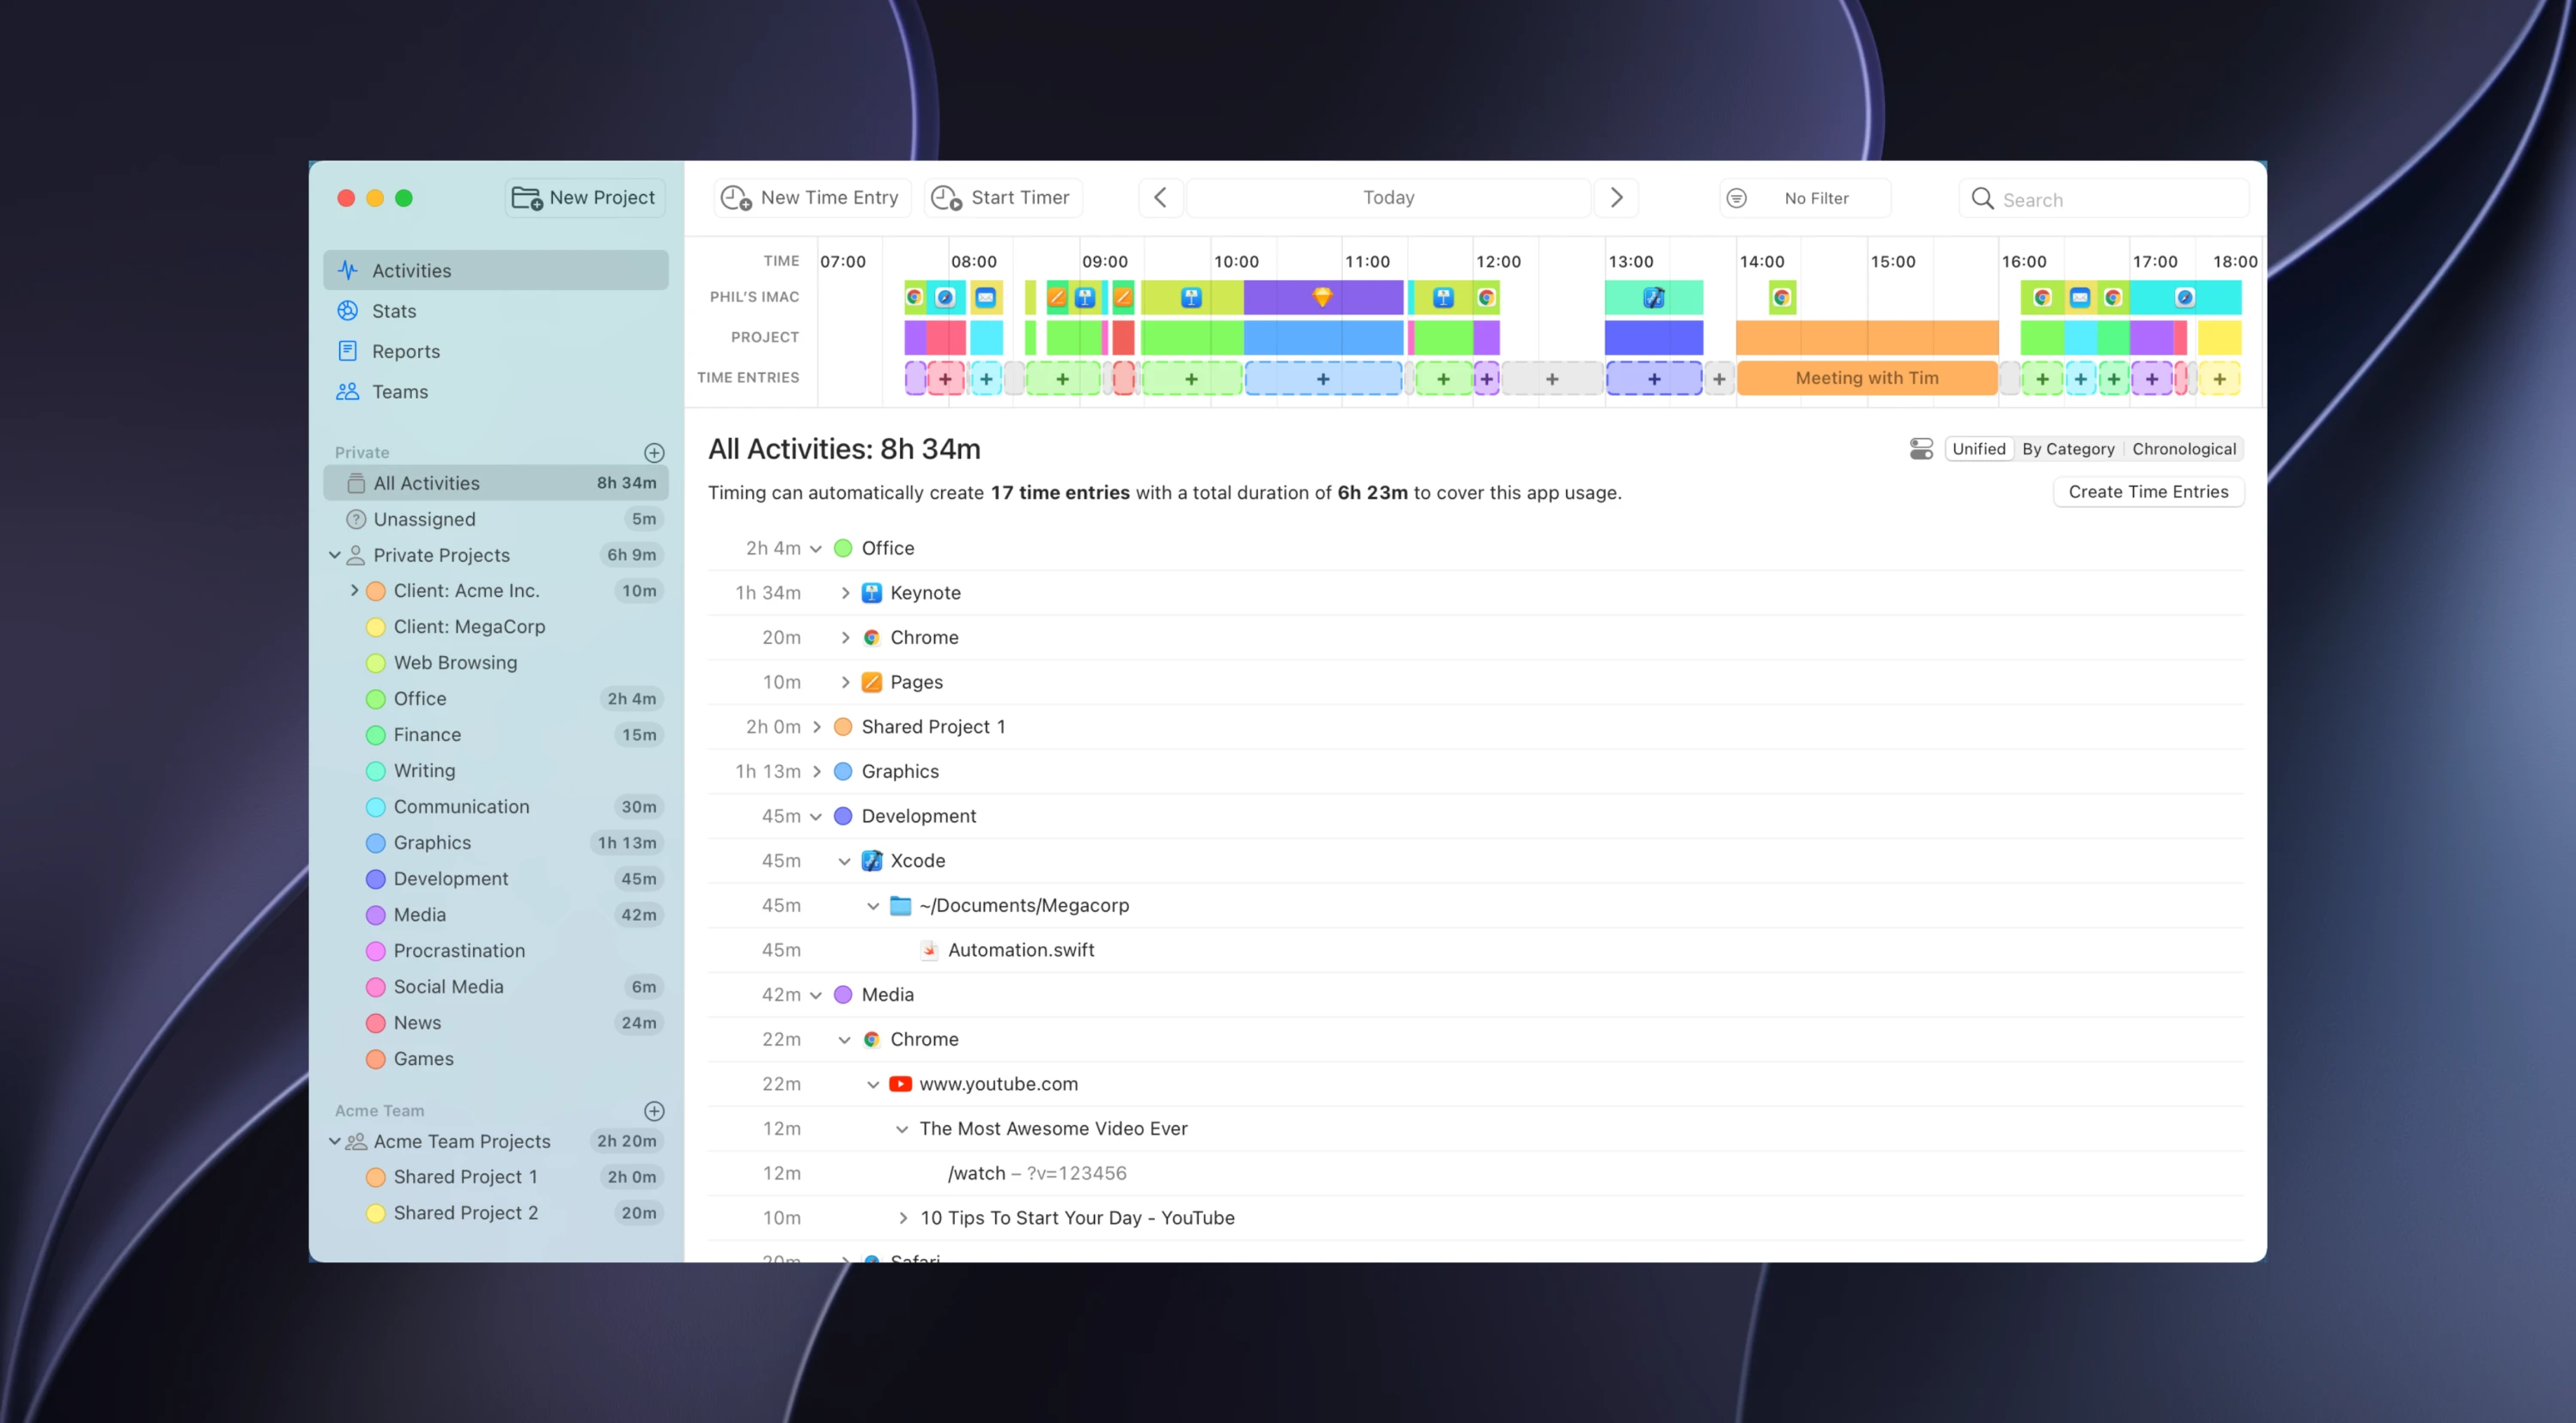Click the Chrome icon in the 20m row
This screenshot has height=1423, width=2576.
[872, 638]
